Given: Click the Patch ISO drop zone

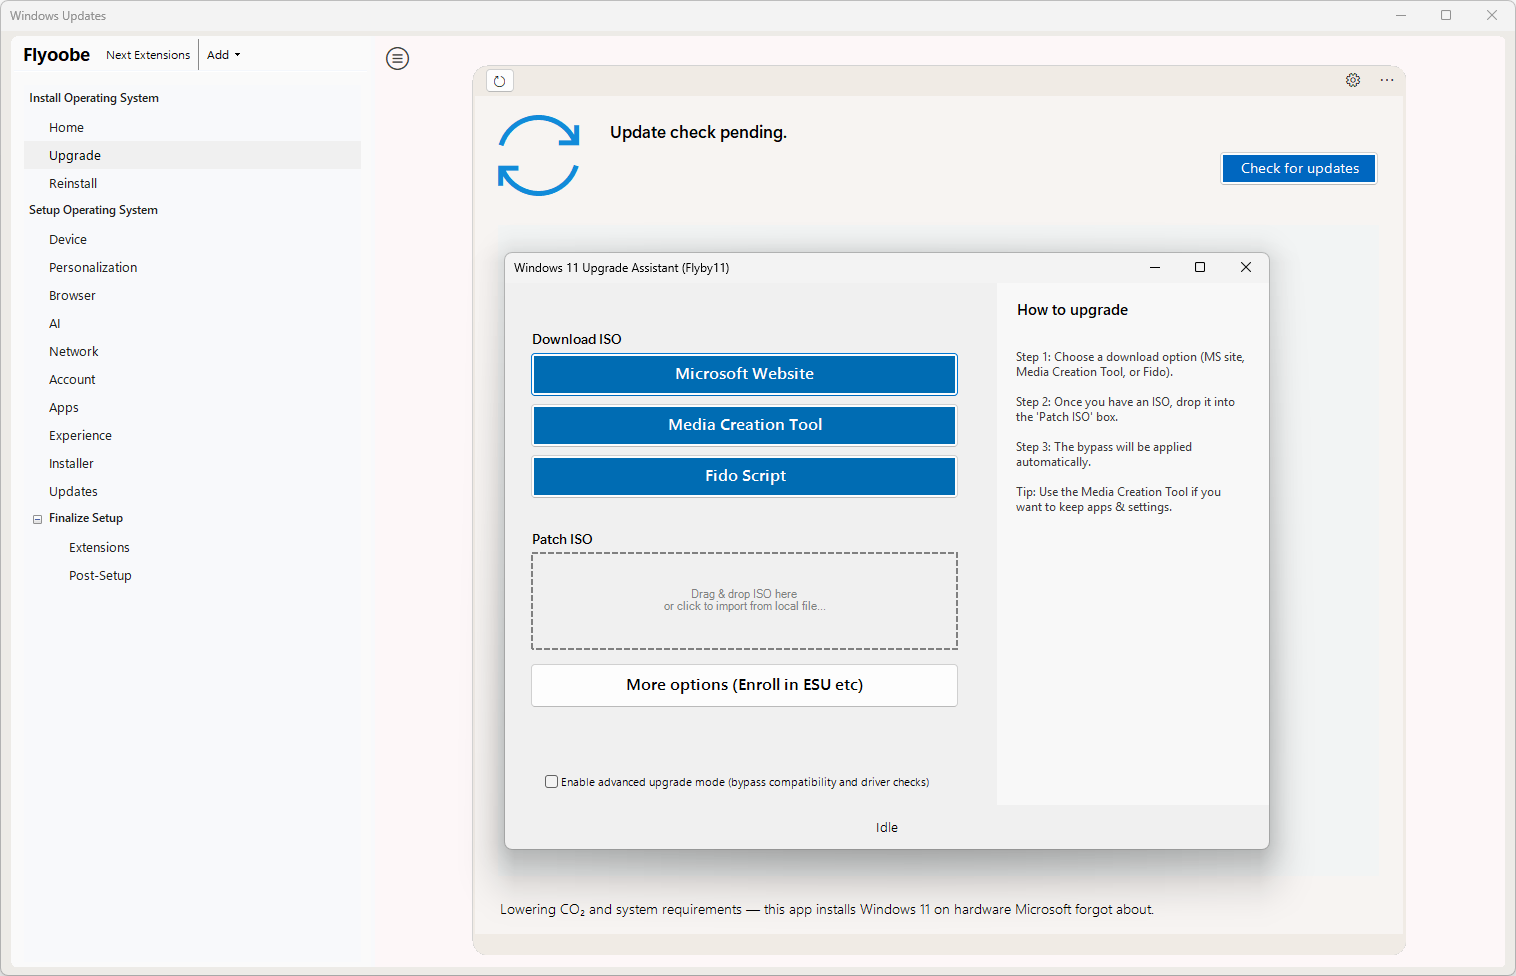Looking at the screenshot, I should point(744,601).
